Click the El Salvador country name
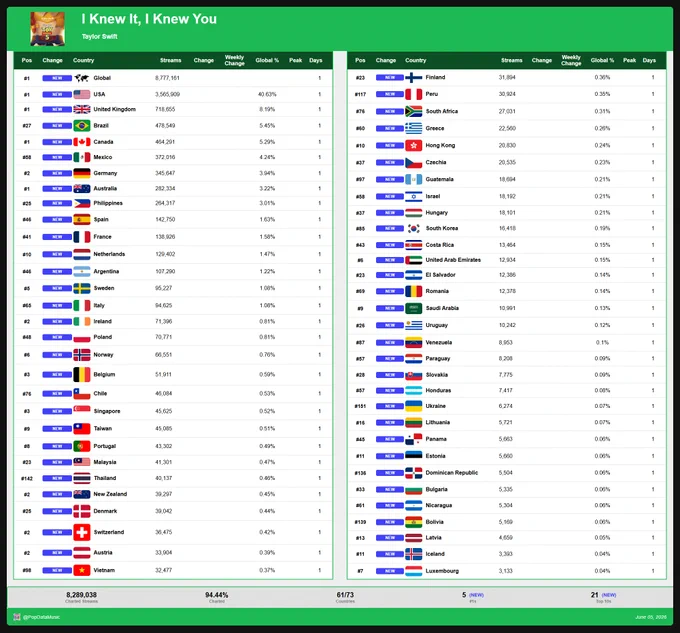680x633 pixels. [440, 275]
